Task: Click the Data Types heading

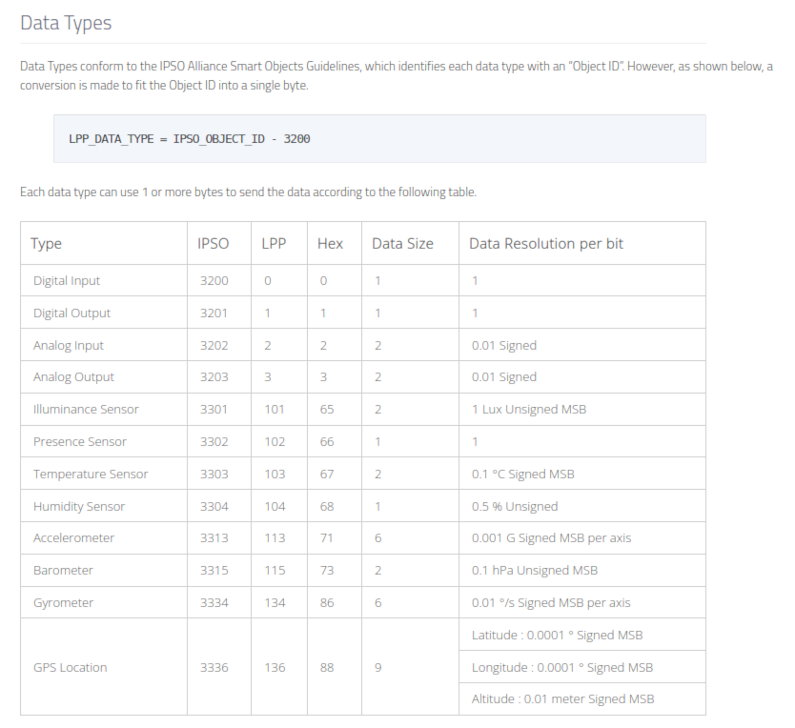Action: click(66, 22)
